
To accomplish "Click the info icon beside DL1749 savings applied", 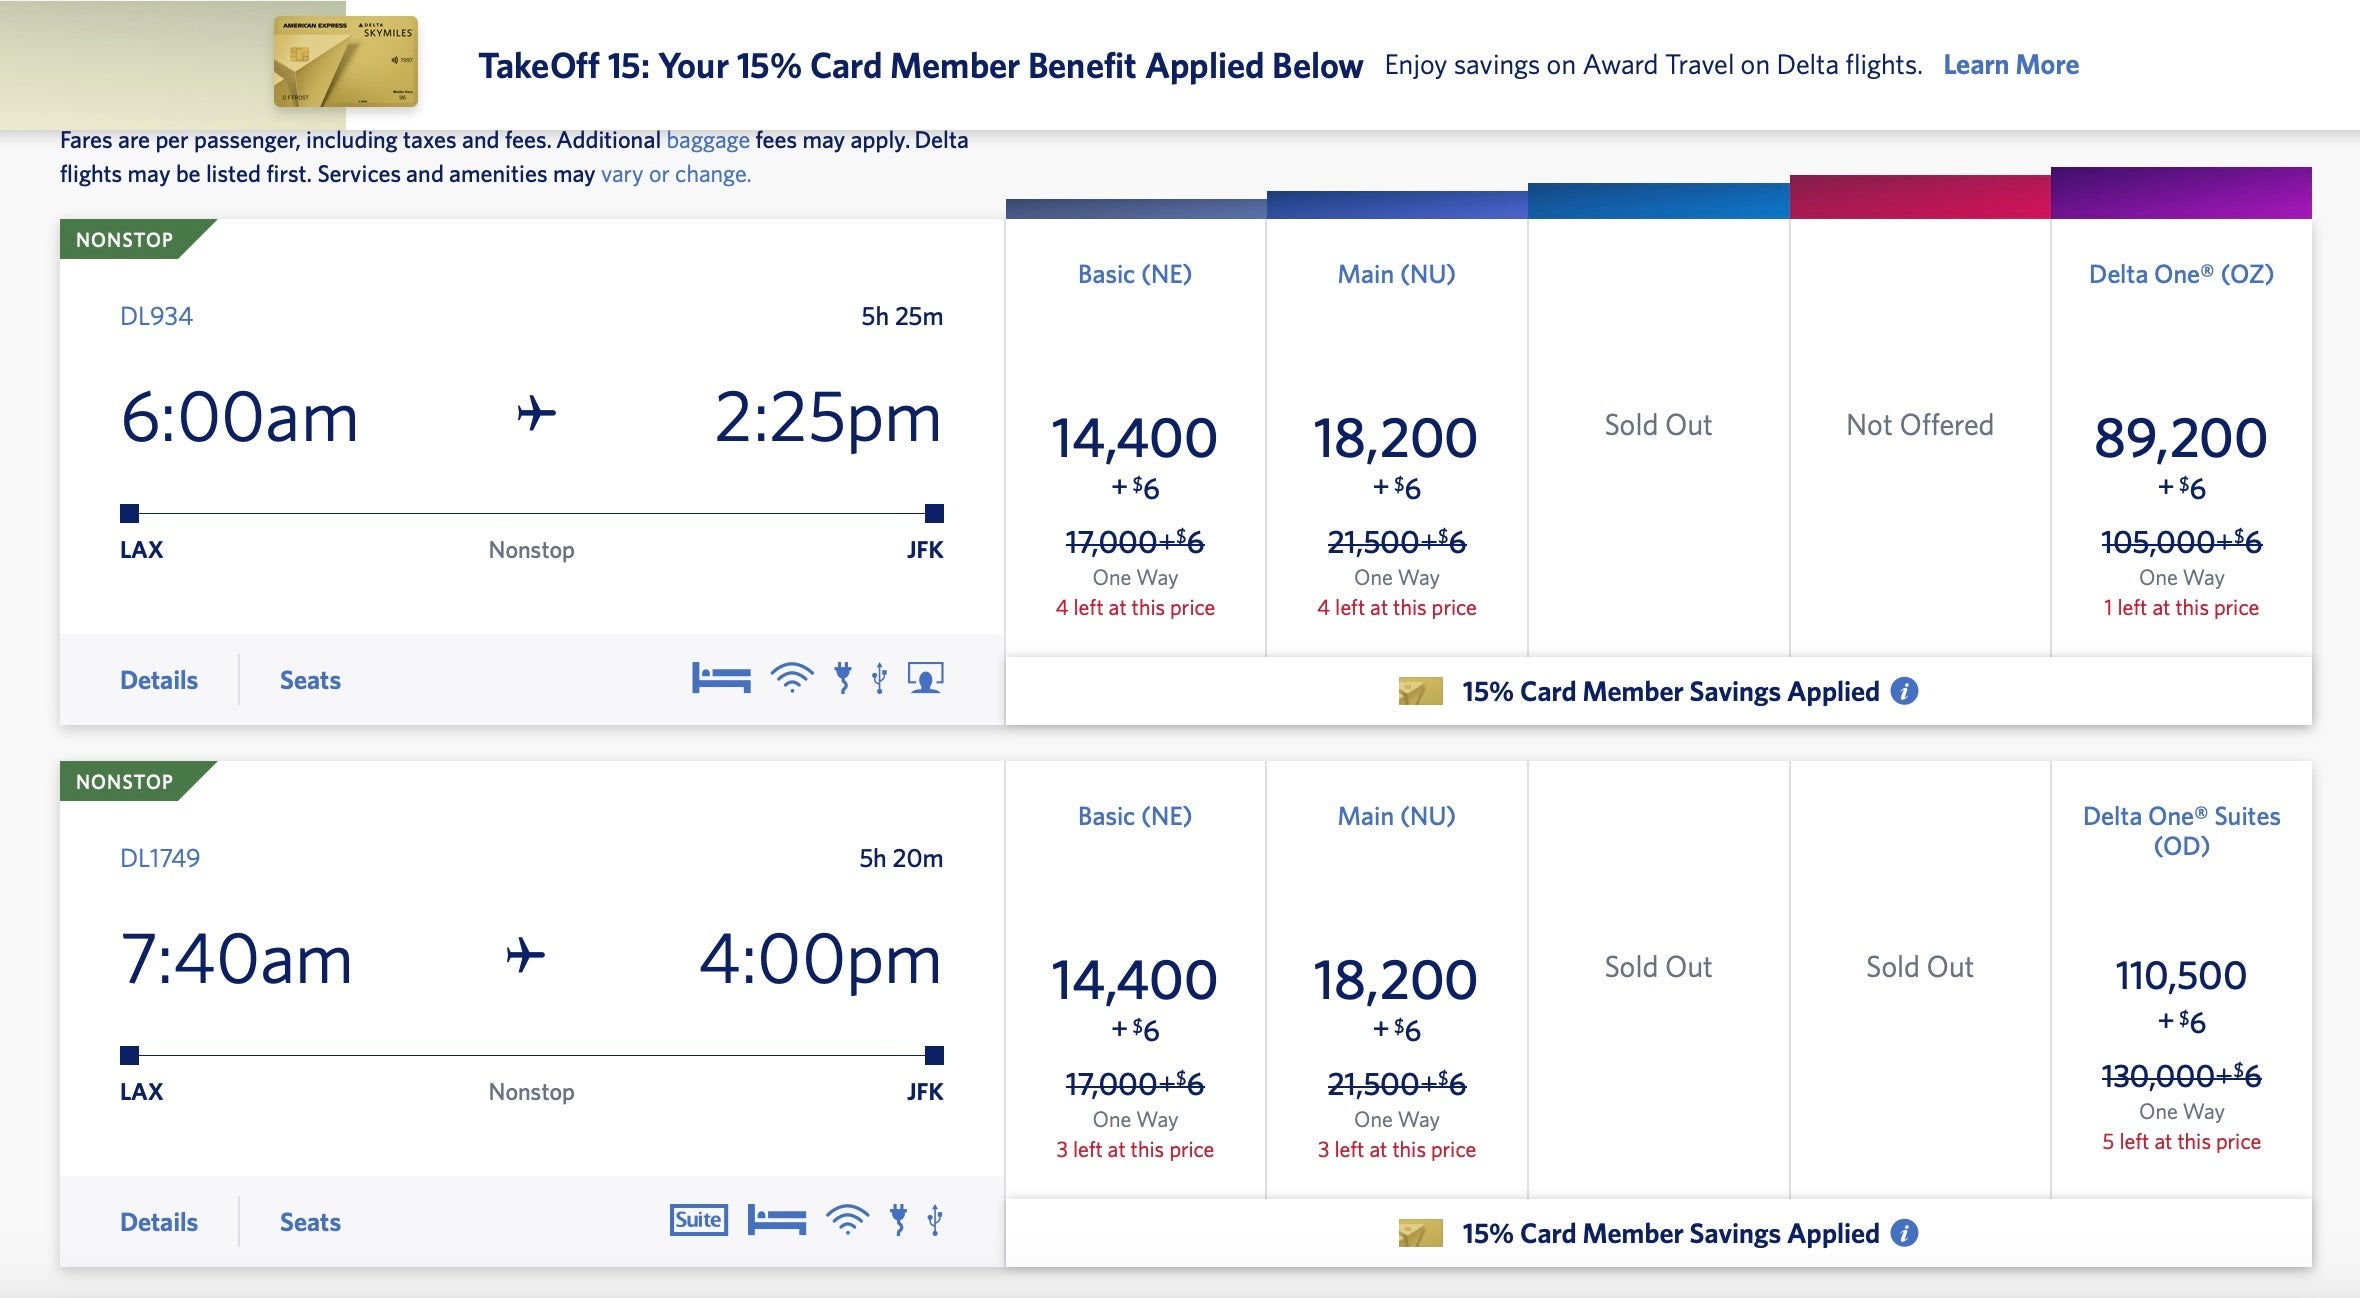I will point(1904,1233).
